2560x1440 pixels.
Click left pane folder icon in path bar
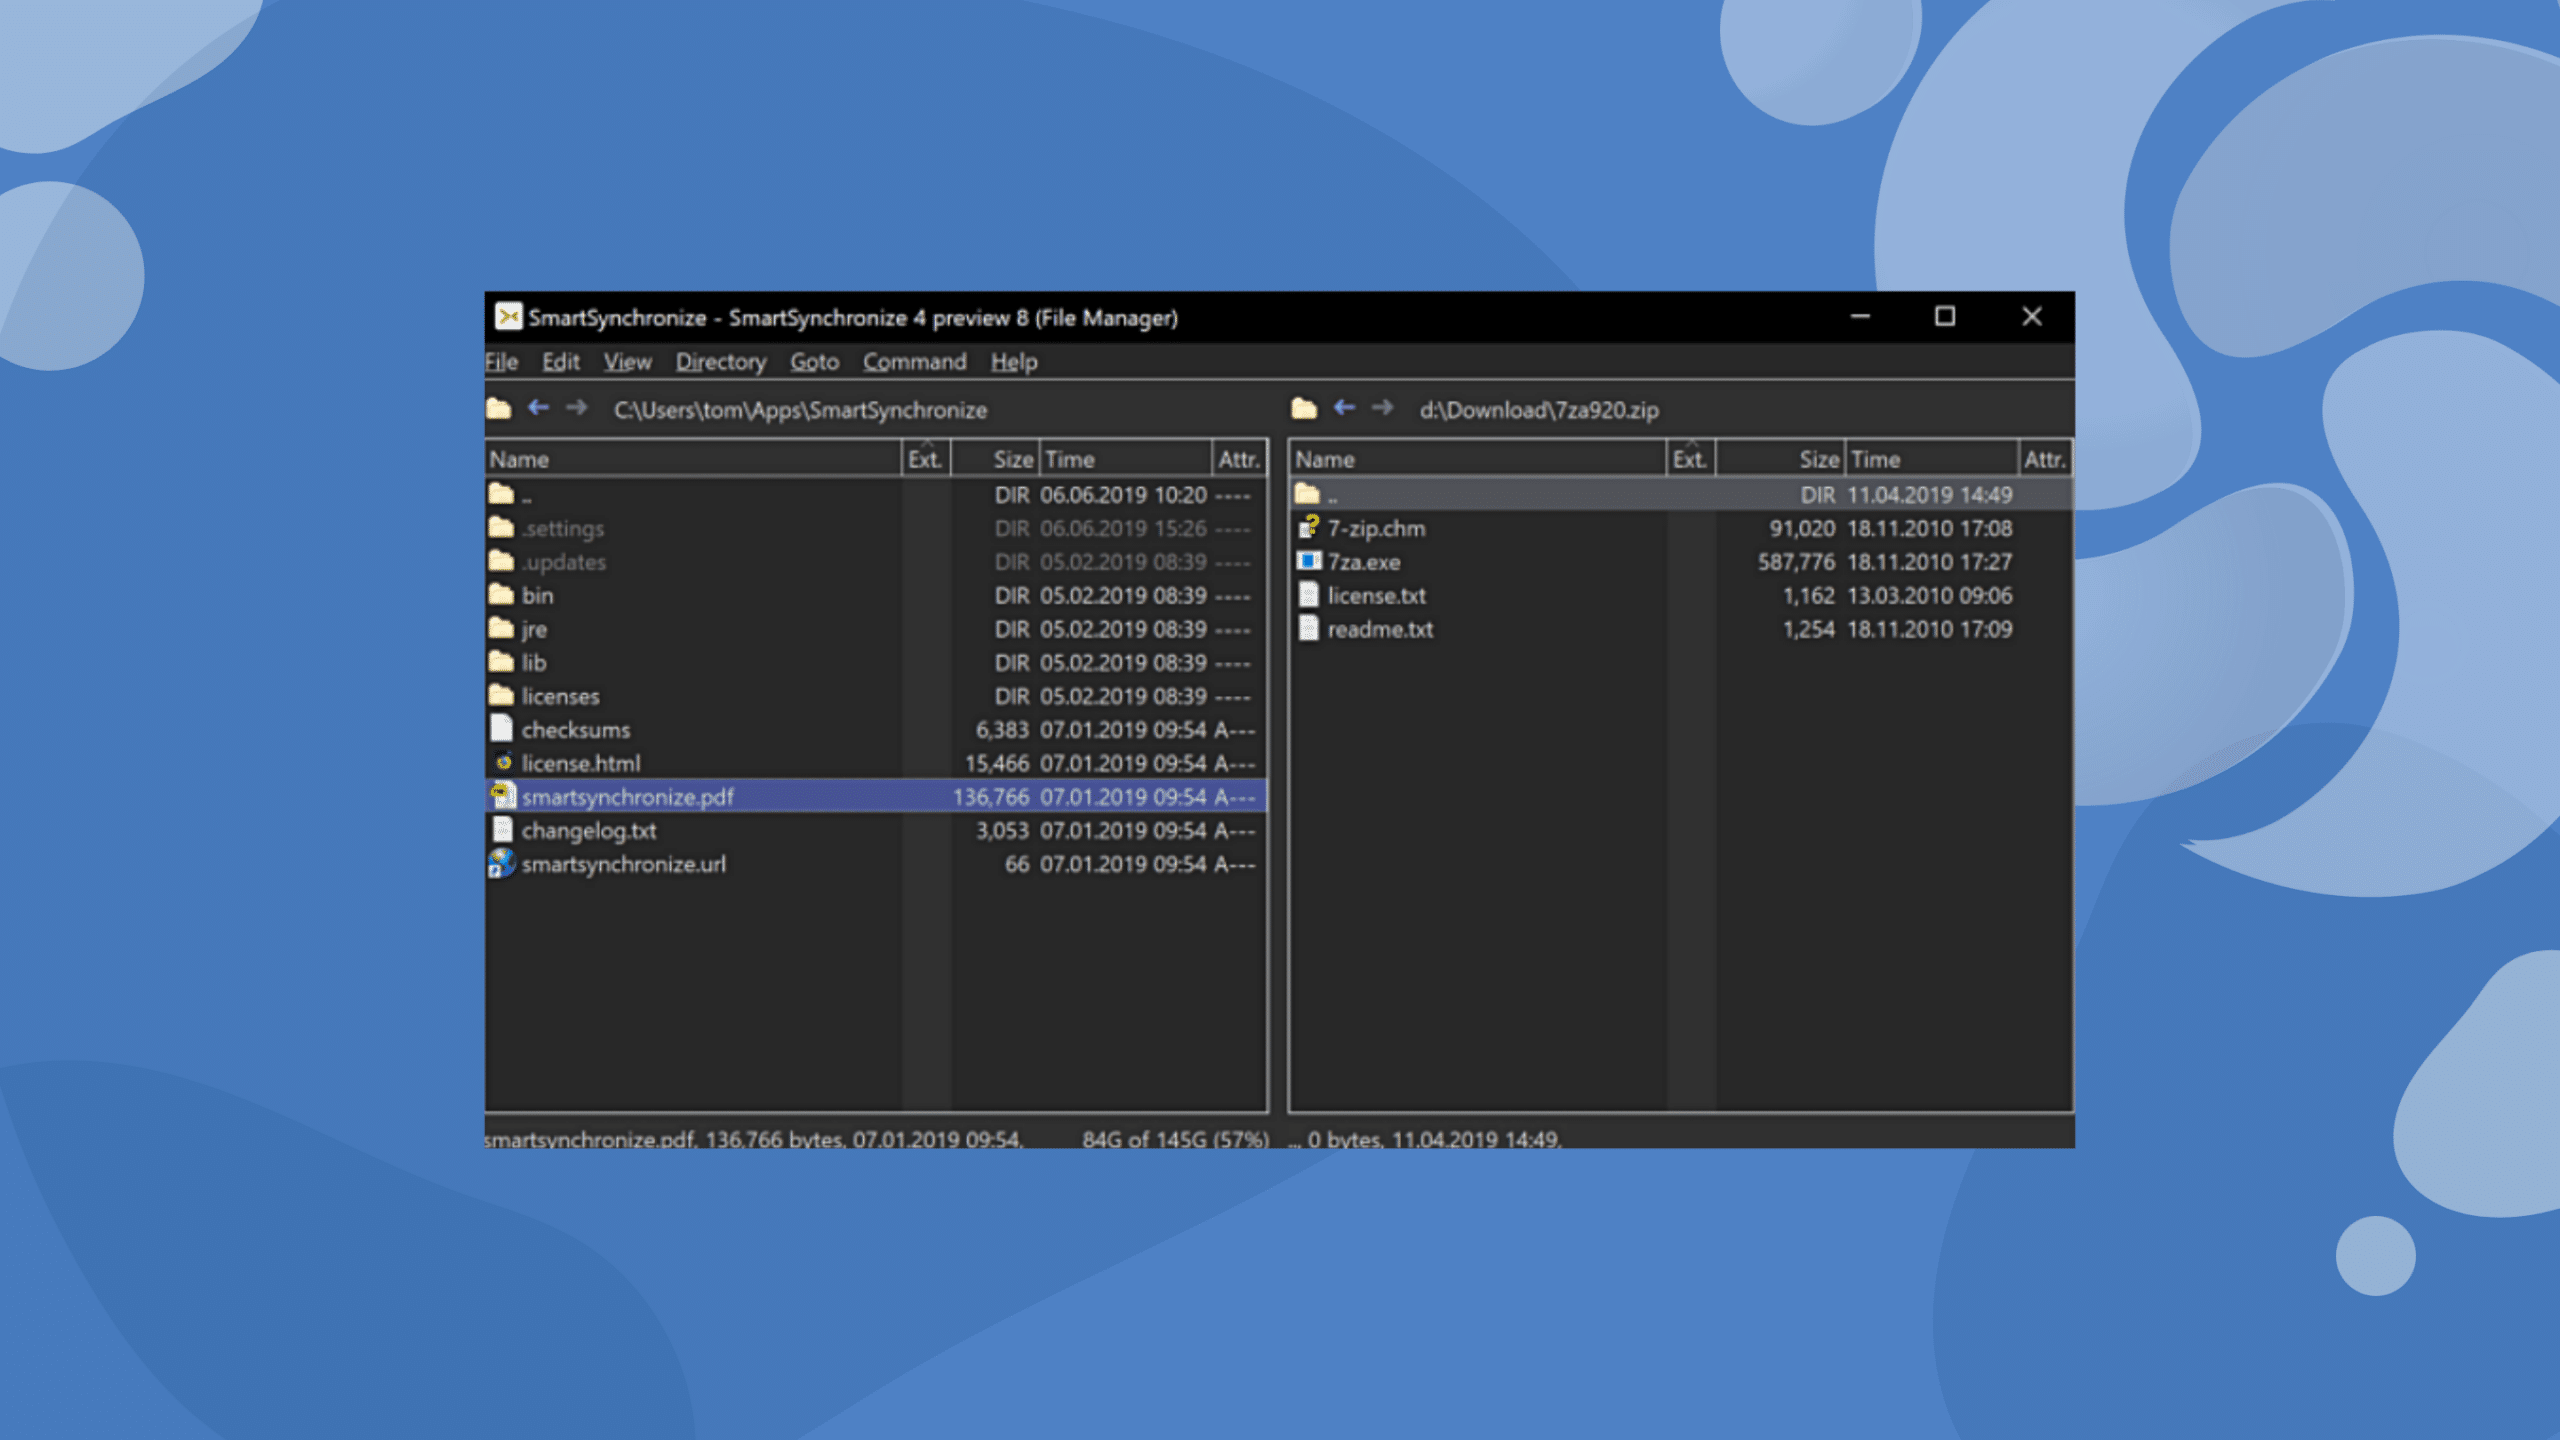(499, 409)
